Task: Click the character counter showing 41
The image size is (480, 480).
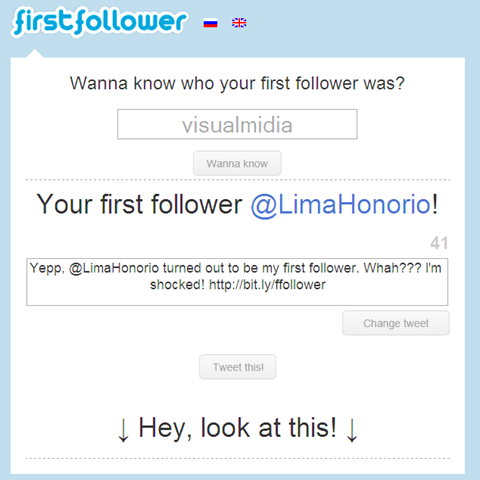Action: [x=439, y=243]
